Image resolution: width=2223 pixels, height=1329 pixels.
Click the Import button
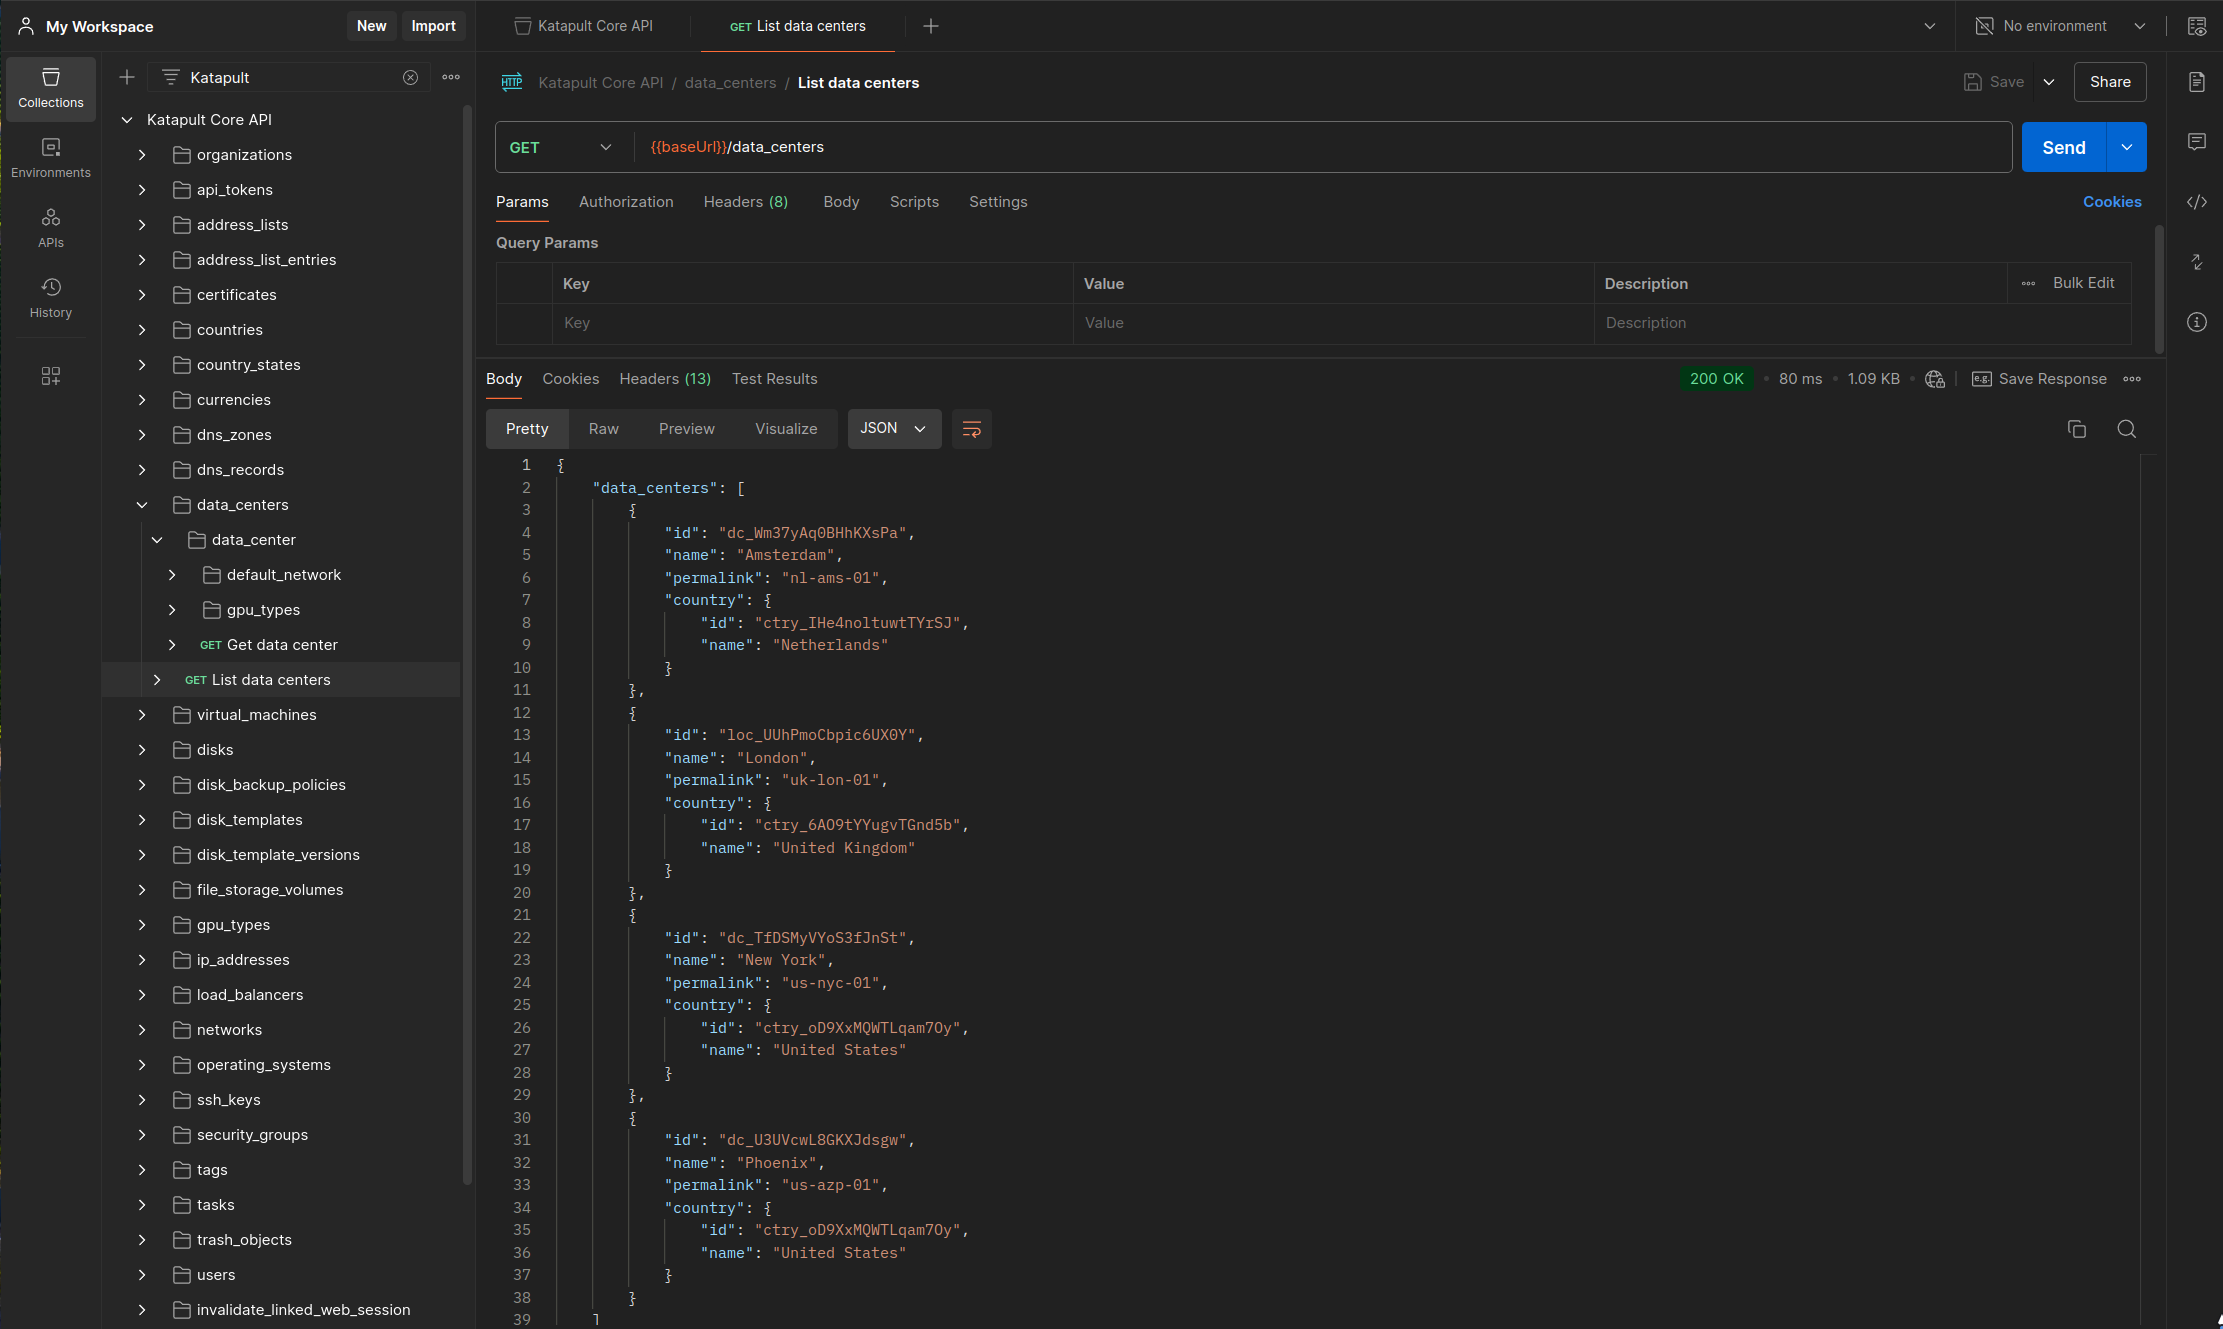point(433,26)
